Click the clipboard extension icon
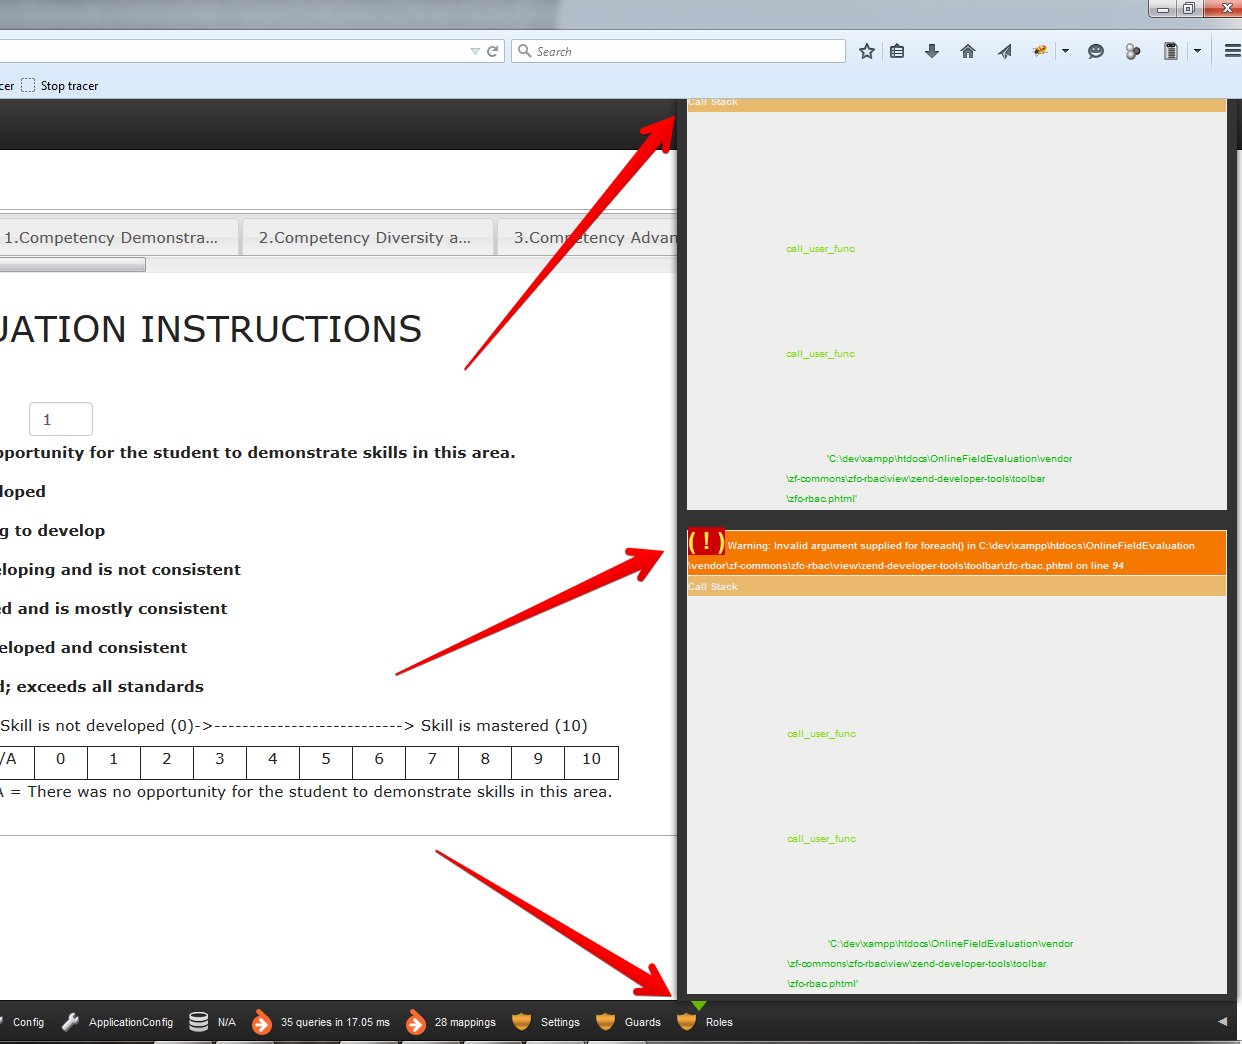Viewport: 1242px width, 1044px height. coord(1171,51)
